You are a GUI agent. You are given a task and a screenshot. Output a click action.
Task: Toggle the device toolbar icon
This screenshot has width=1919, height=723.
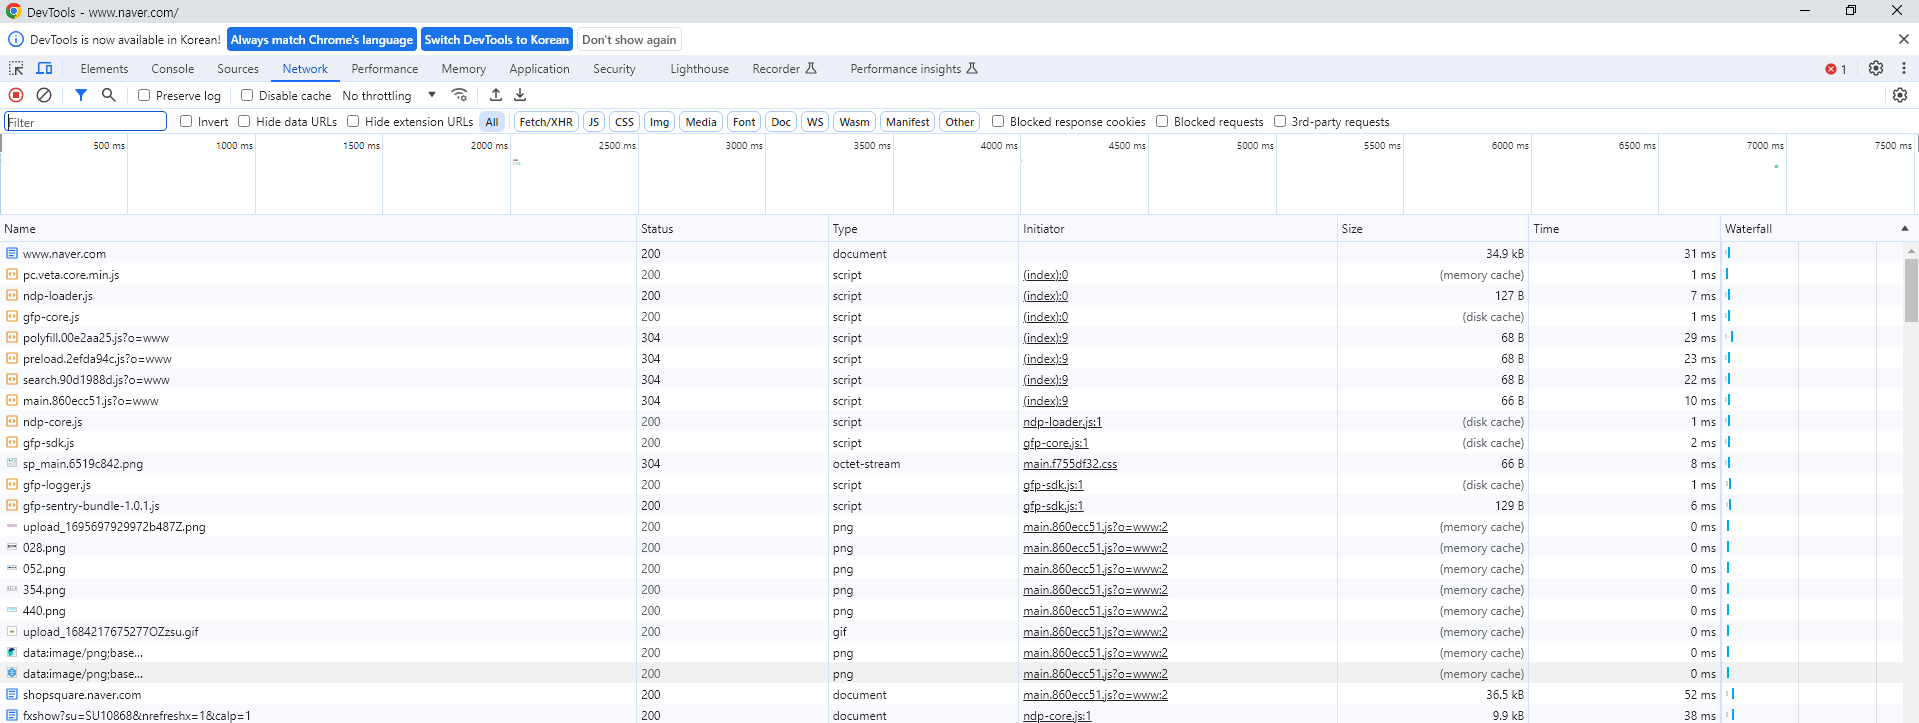click(x=44, y=68)
